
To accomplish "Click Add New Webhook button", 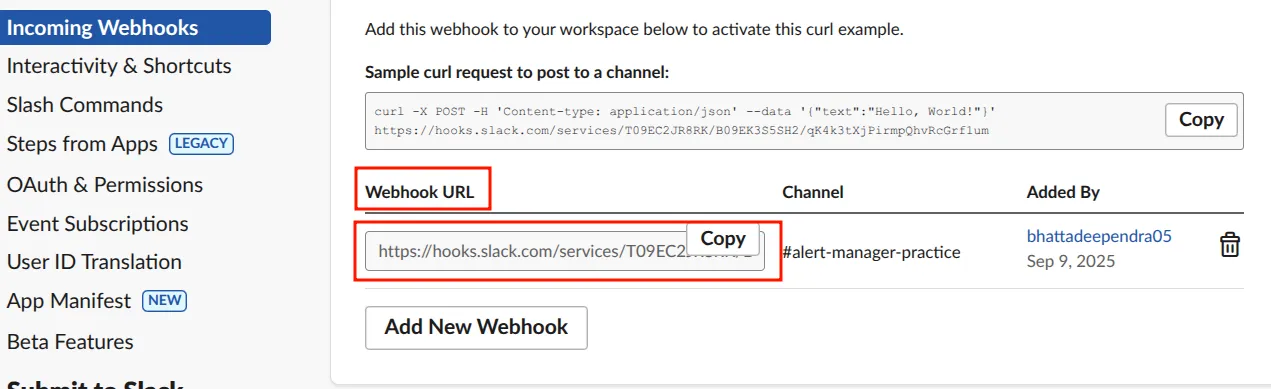I will pyautogui.click(x=476, y=327).
